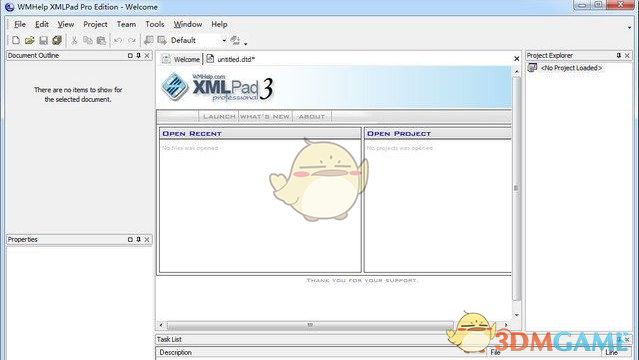The width and height of the screenshot is (639, 360).
Task: Open the File menu
Action: click(x=20, y=24)
